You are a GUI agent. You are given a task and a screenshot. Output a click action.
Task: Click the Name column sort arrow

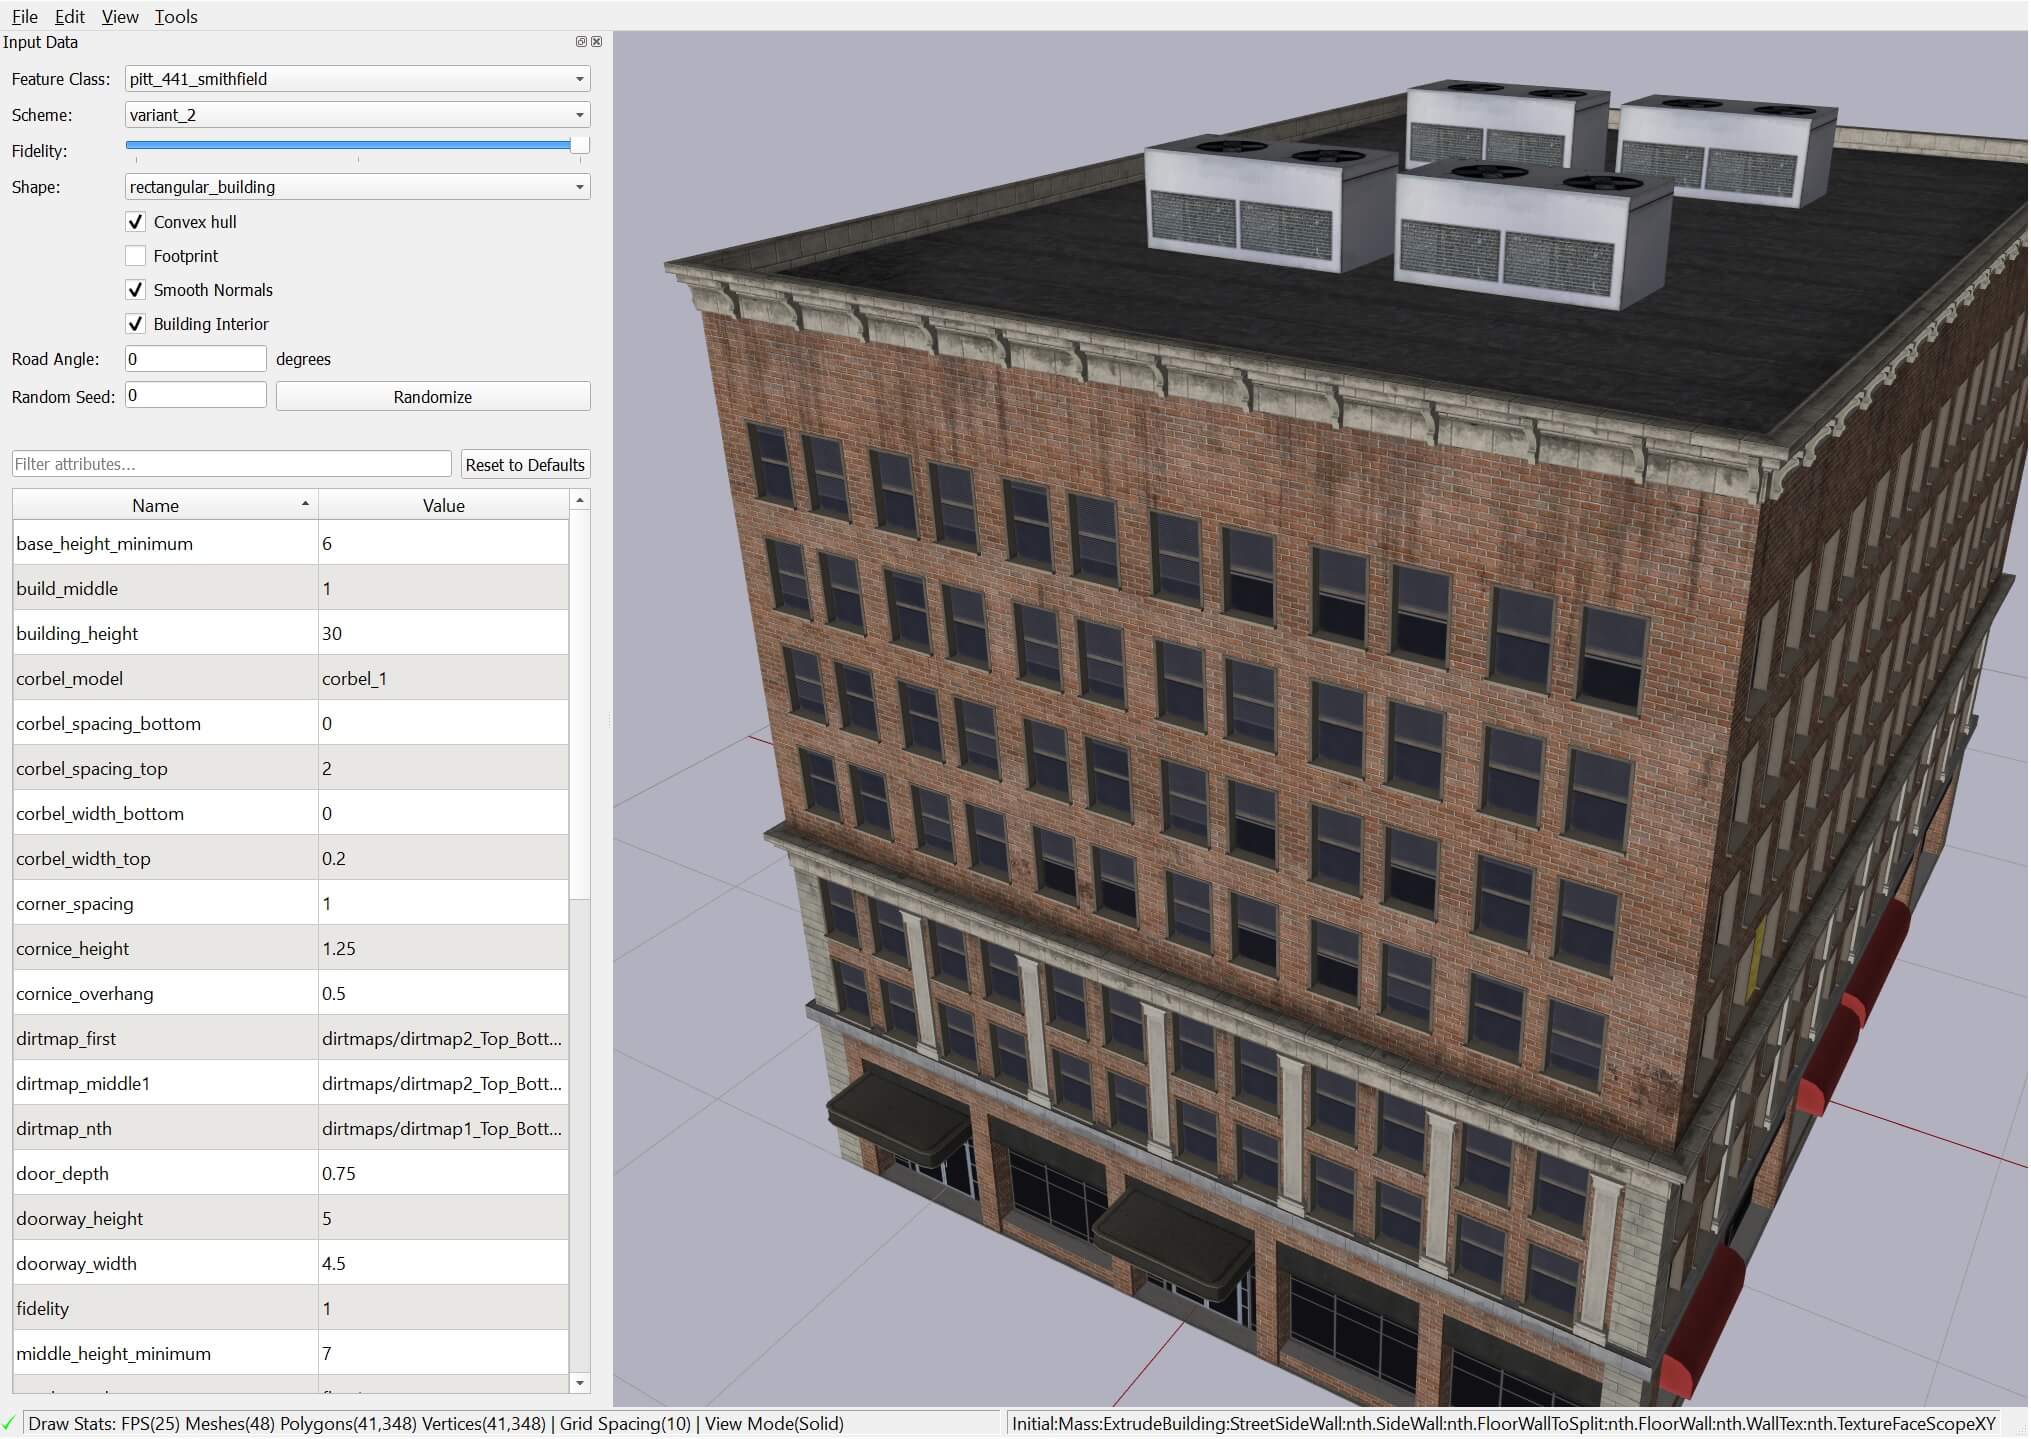pos(305,504)
